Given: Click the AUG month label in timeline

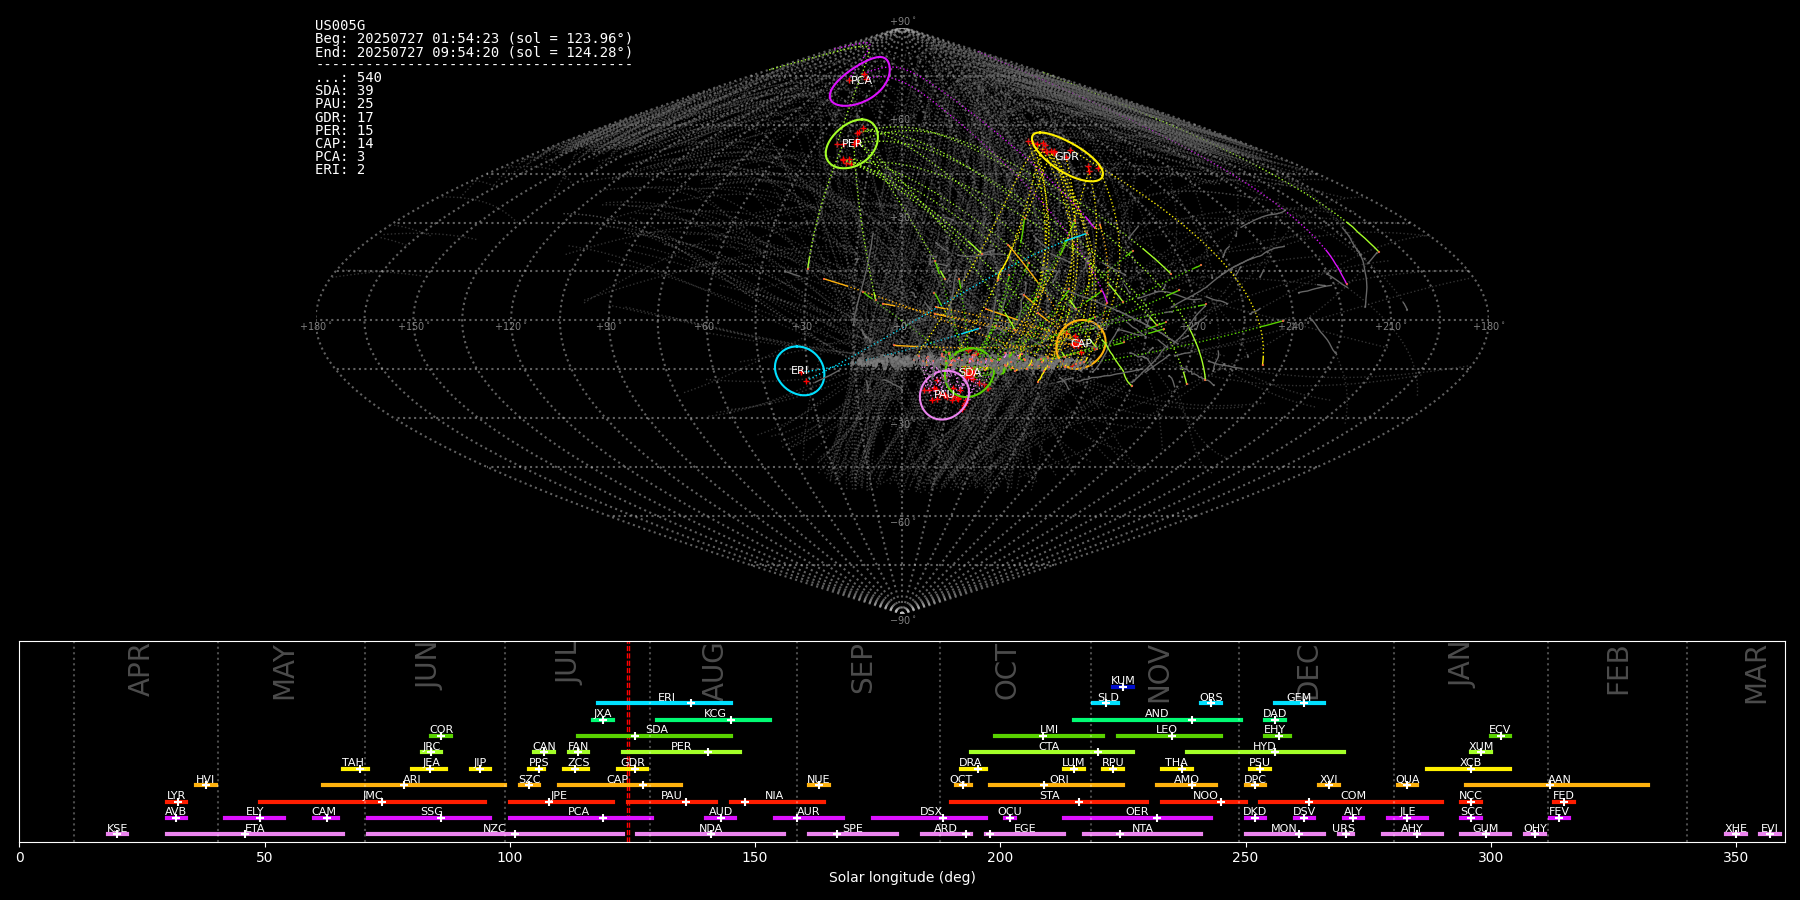Looking at the screenshot, I should (713, 670).
